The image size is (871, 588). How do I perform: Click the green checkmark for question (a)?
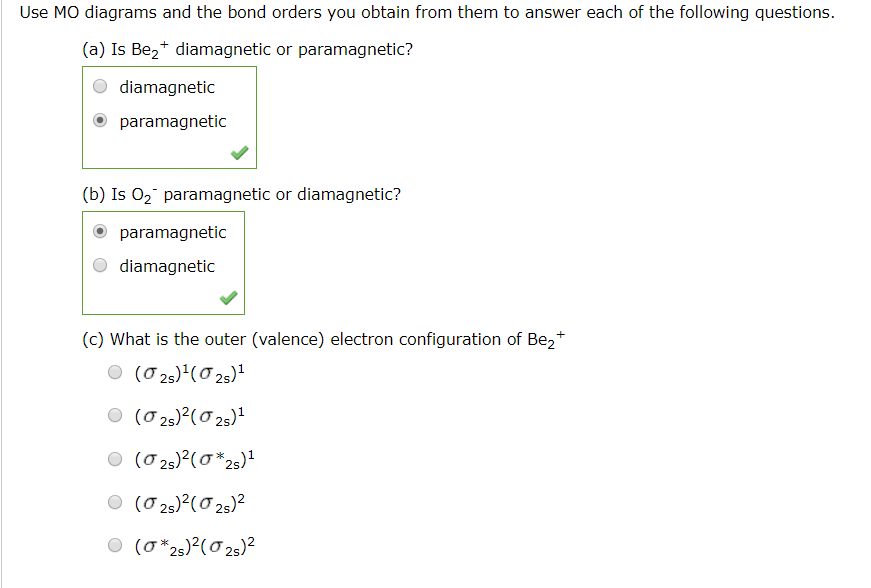click(x=237, y=153)
